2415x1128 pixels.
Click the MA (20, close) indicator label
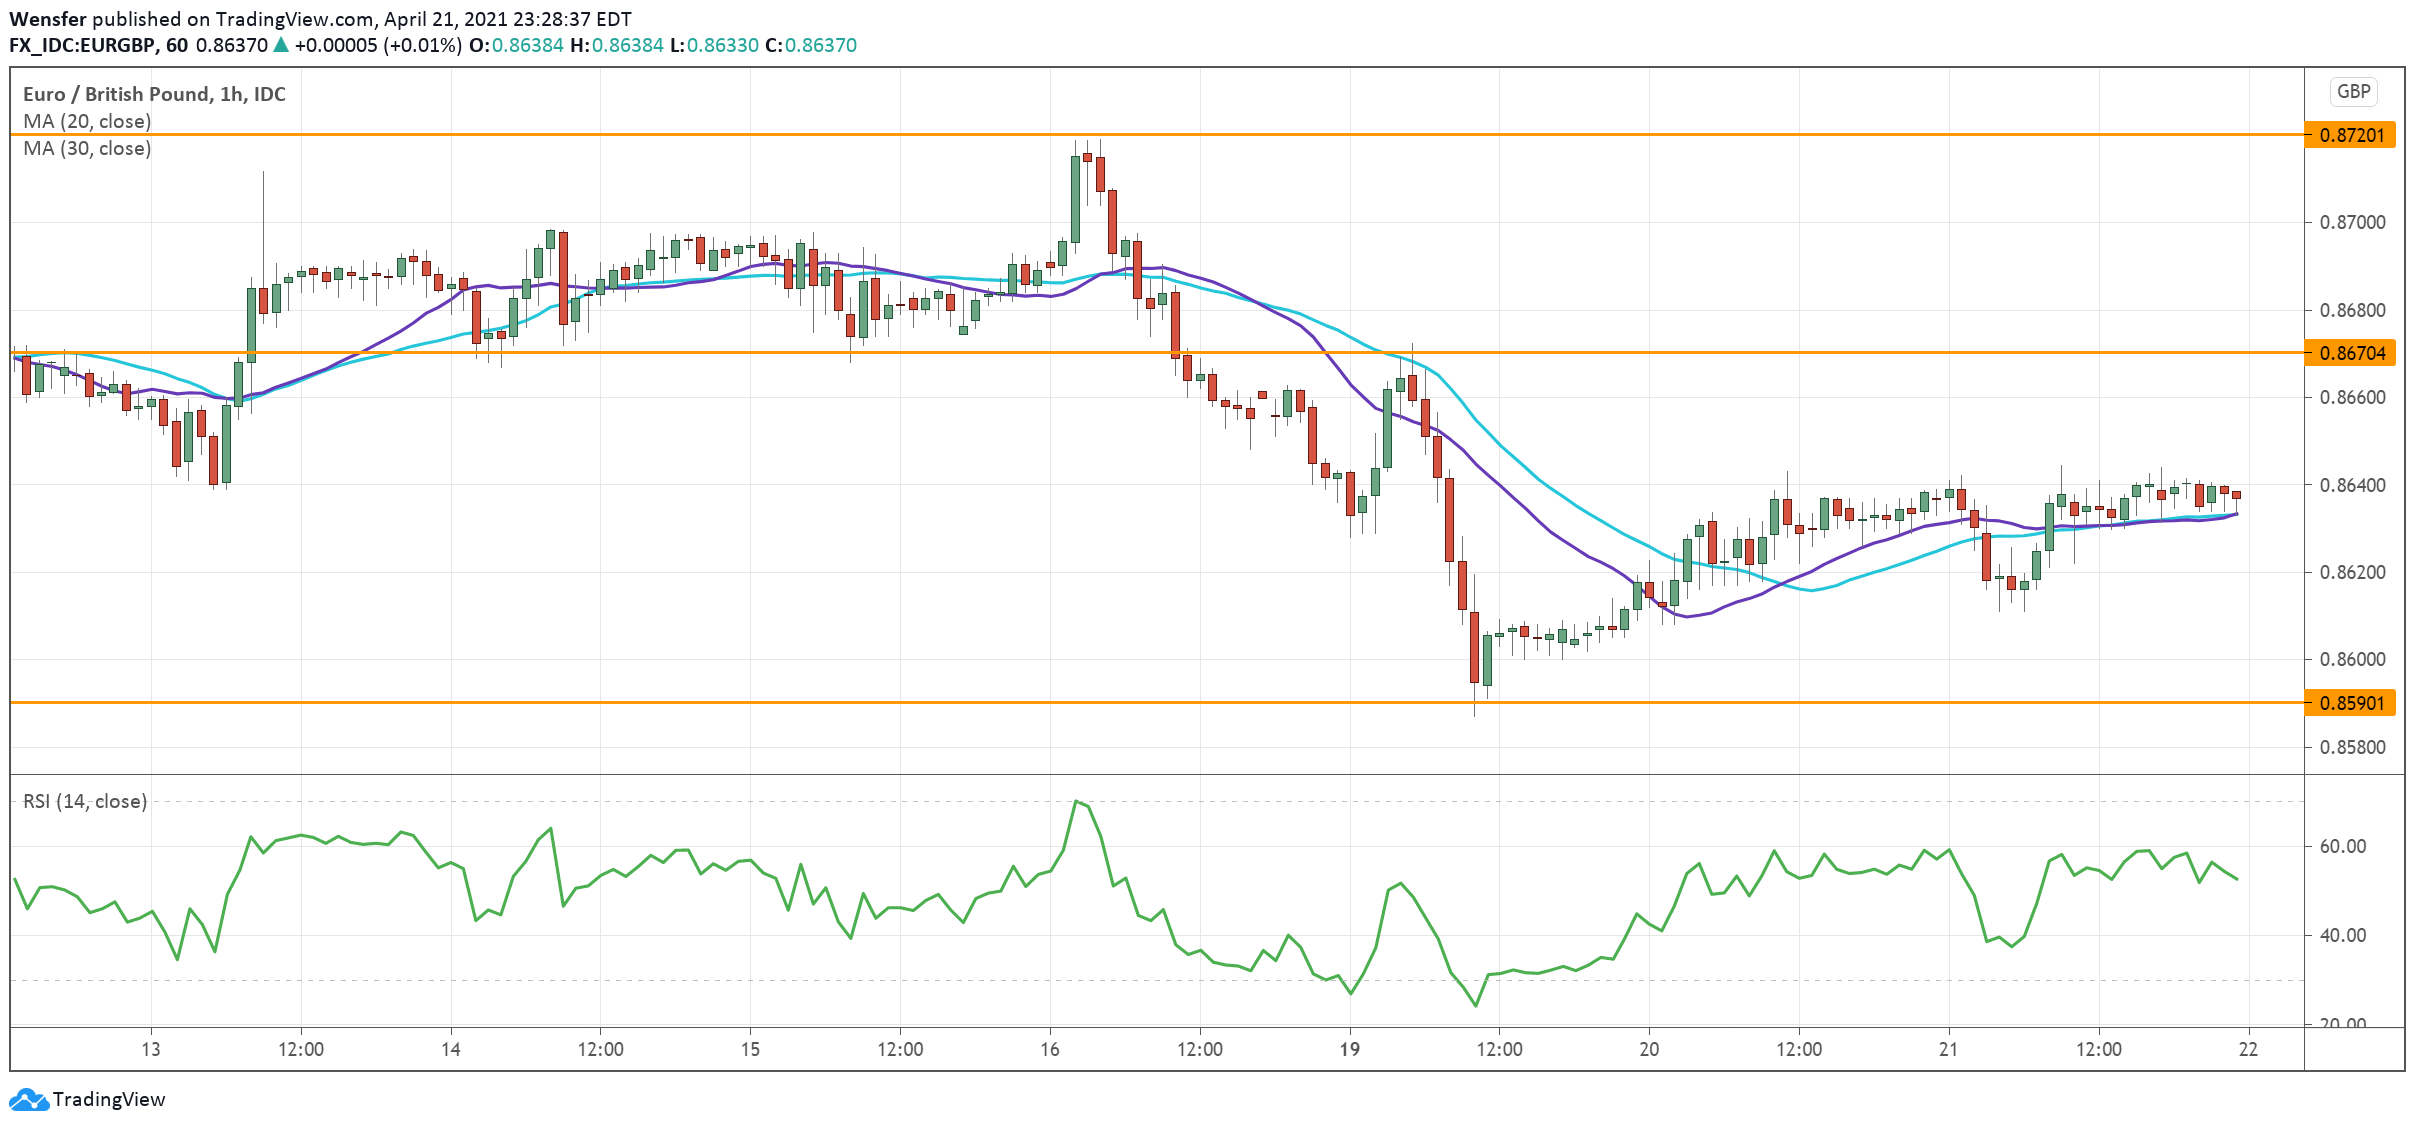87,121
